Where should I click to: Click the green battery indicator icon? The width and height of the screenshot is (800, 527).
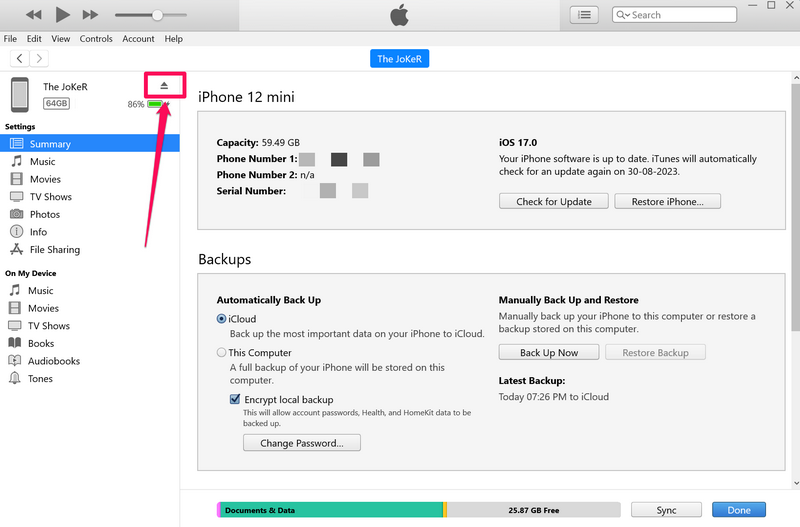tap(155, 104)
